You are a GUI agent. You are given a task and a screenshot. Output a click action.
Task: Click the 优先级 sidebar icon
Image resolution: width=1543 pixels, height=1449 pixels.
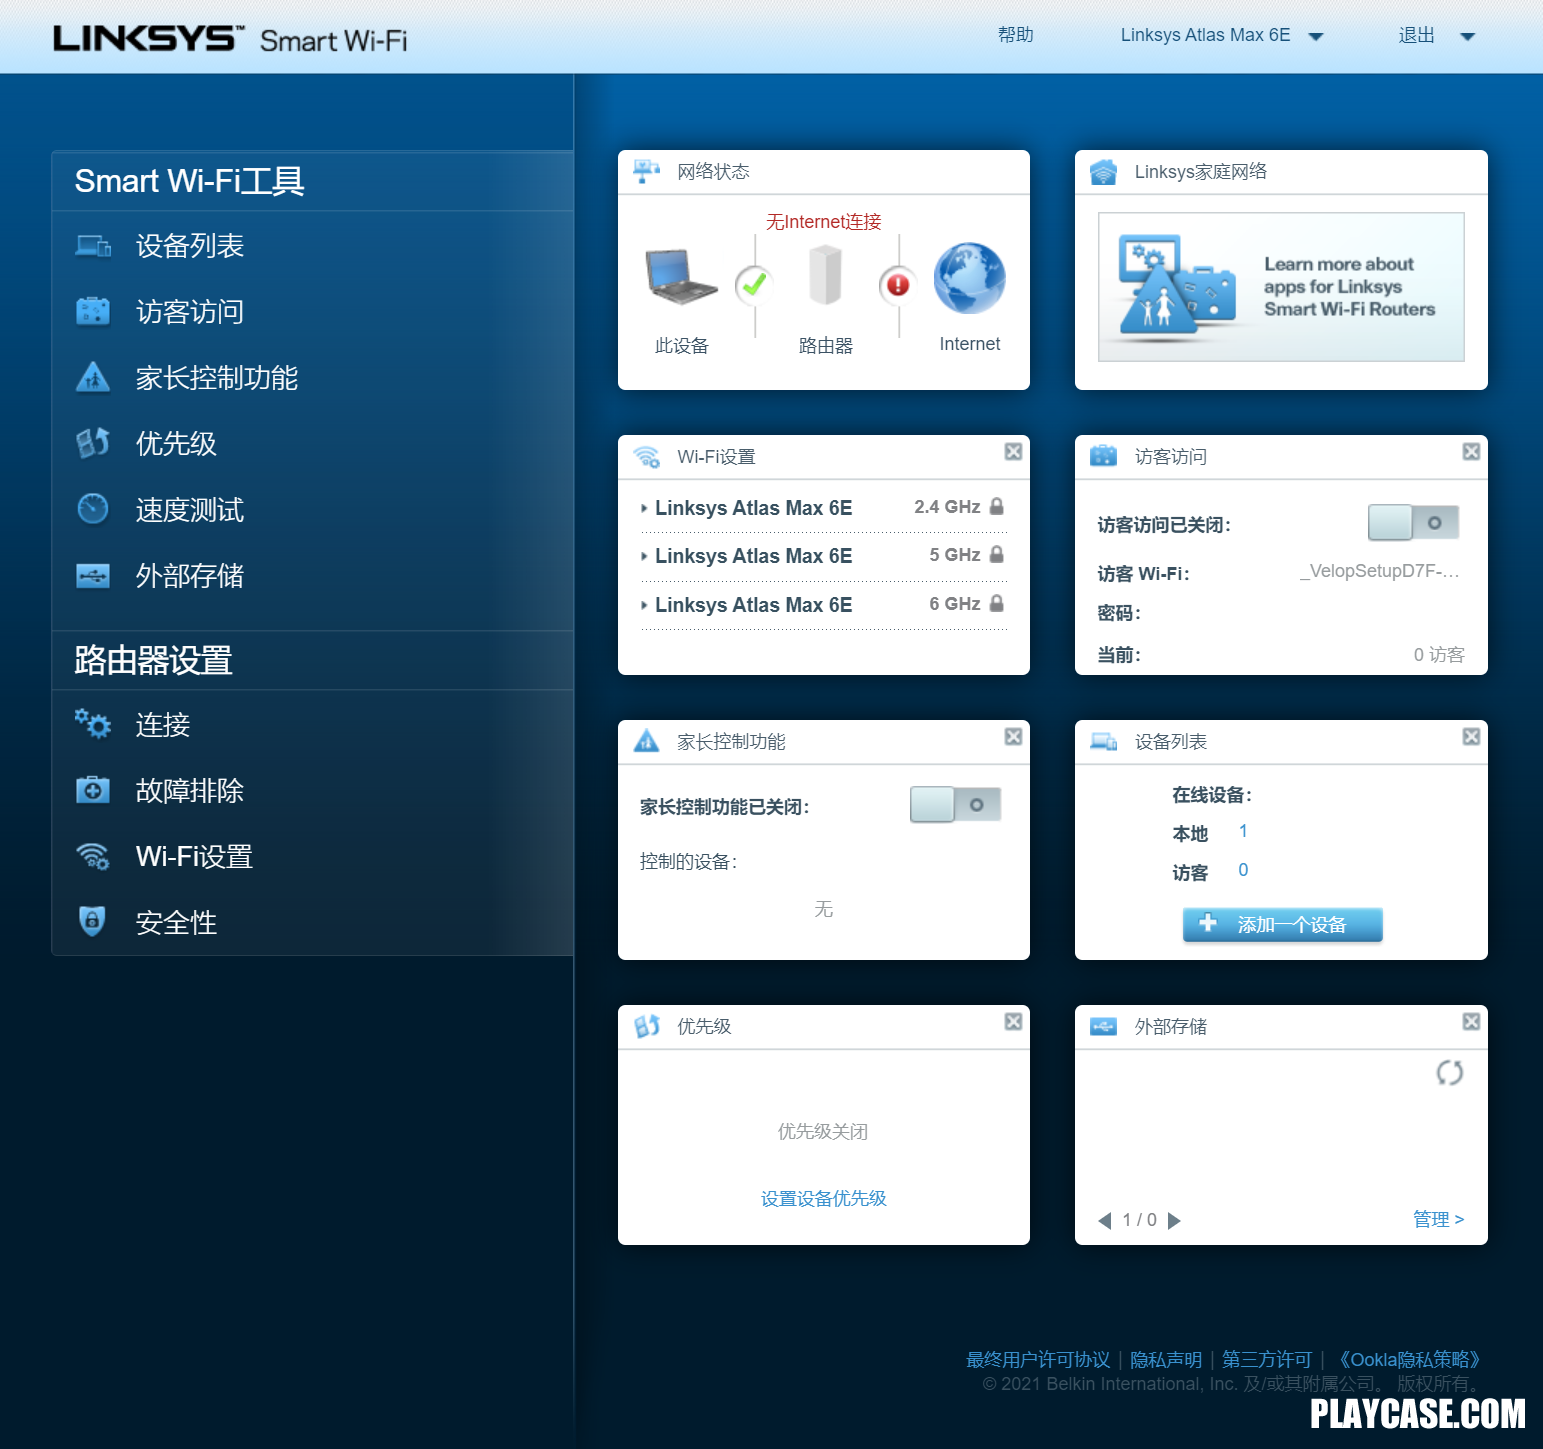[93, 443]
